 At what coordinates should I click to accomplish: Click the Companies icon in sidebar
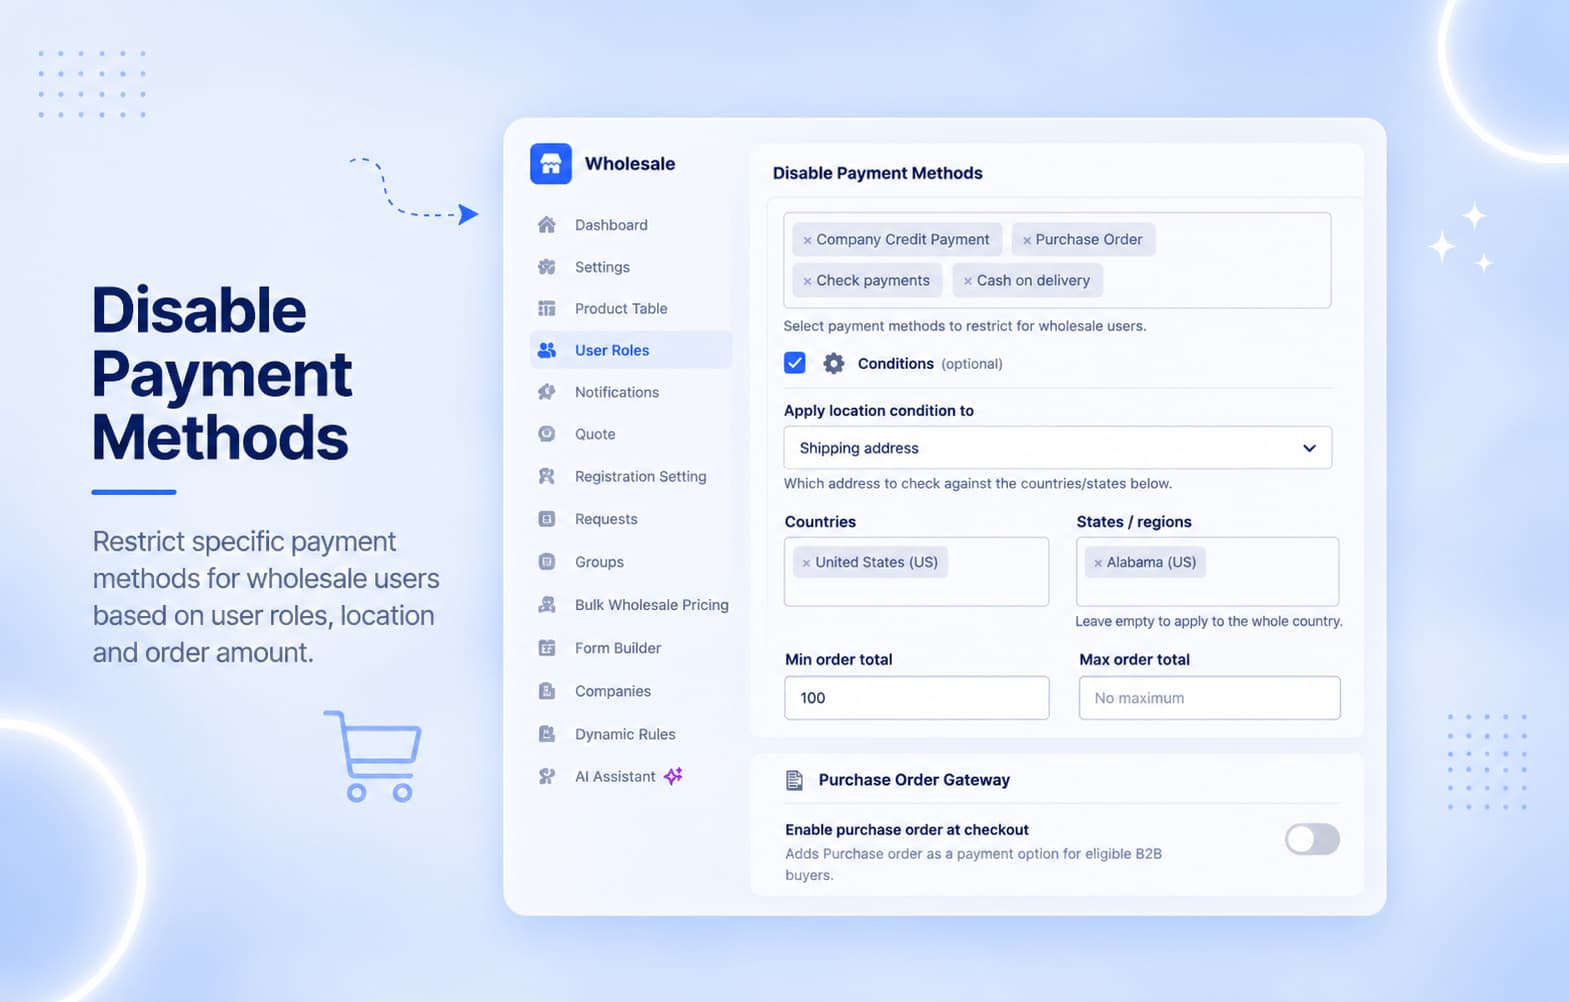coord(547,691)
